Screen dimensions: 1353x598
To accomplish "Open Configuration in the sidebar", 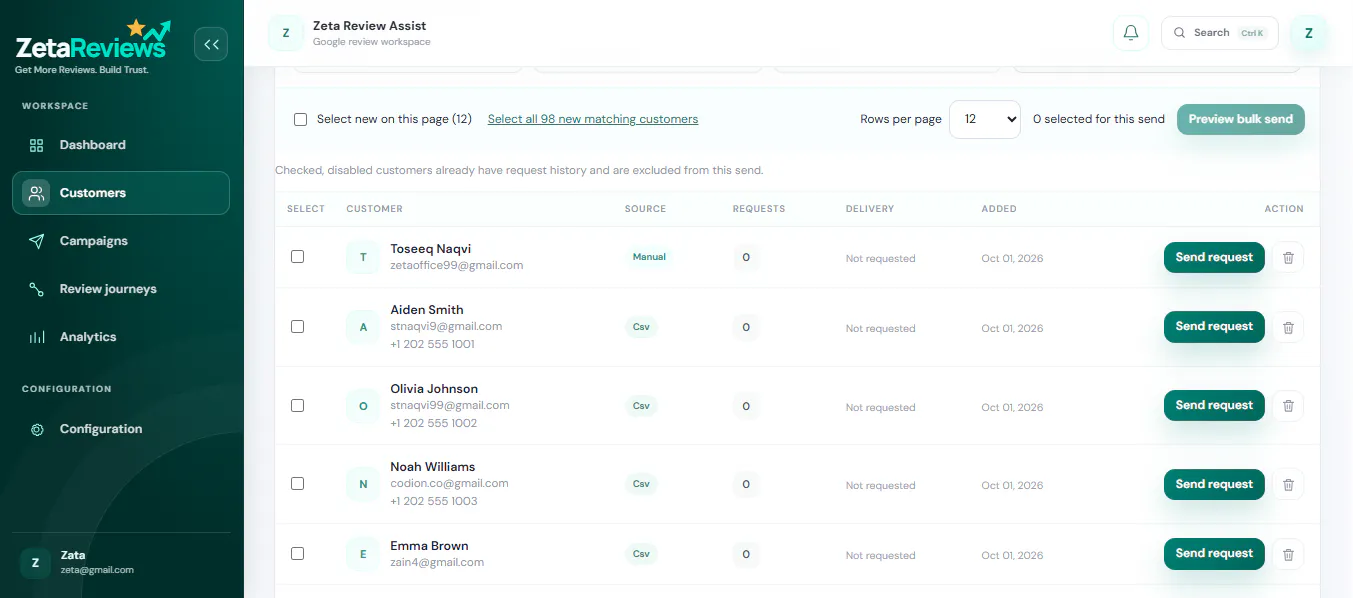I will click(121, 429).
